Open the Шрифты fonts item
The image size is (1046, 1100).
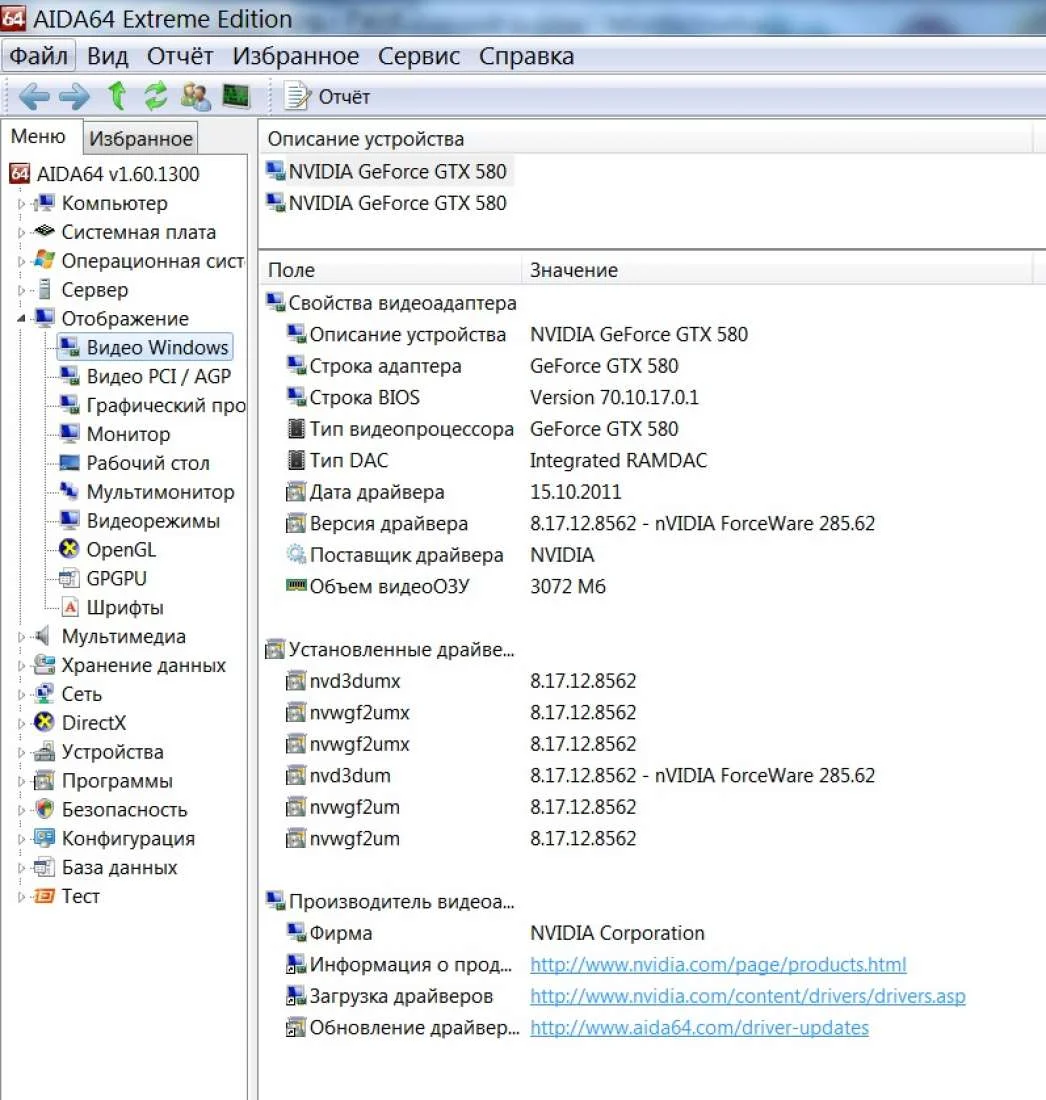pyautogui.click(x=124, y=607)
